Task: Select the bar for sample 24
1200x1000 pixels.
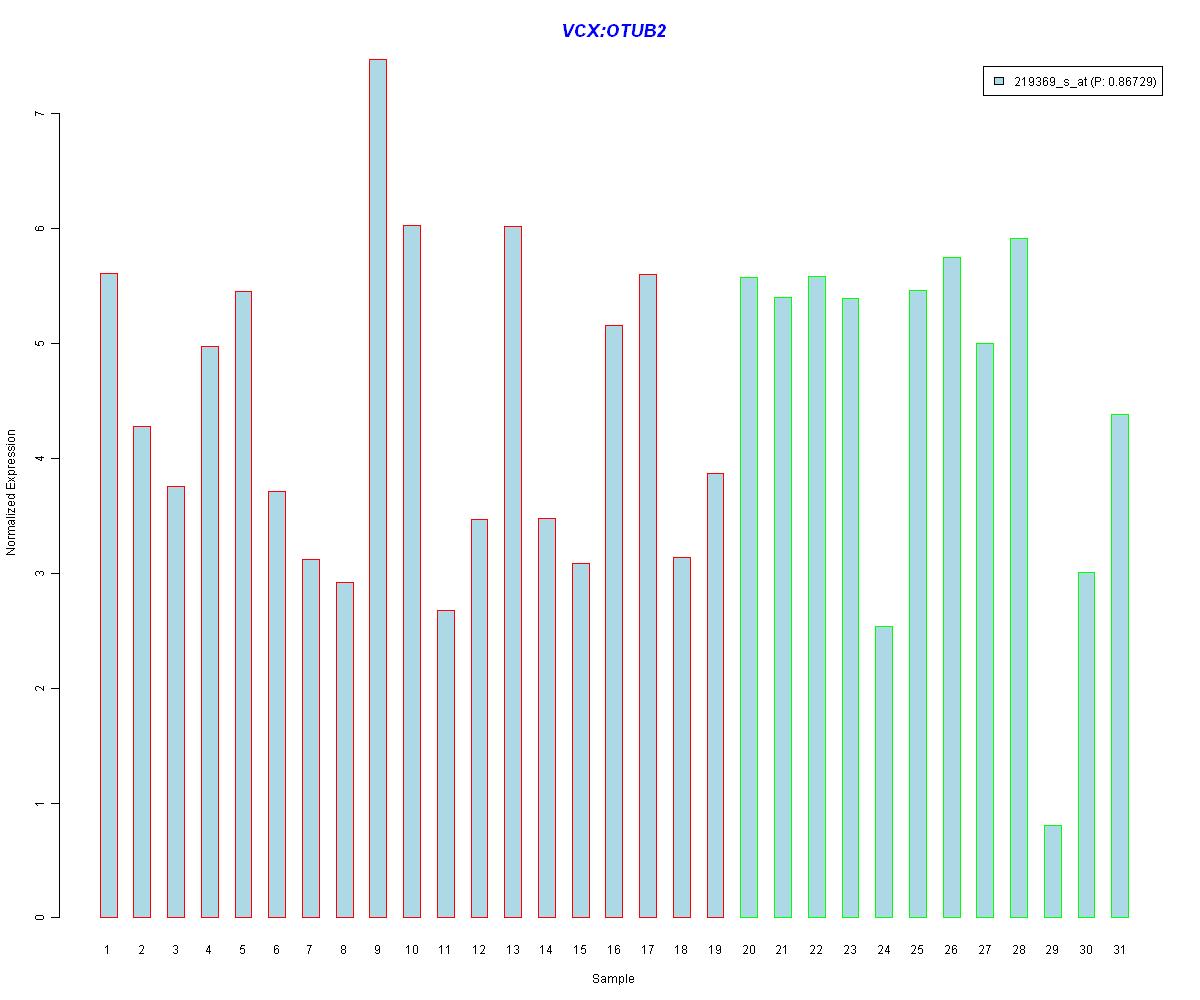Action: tap(885, 772)
